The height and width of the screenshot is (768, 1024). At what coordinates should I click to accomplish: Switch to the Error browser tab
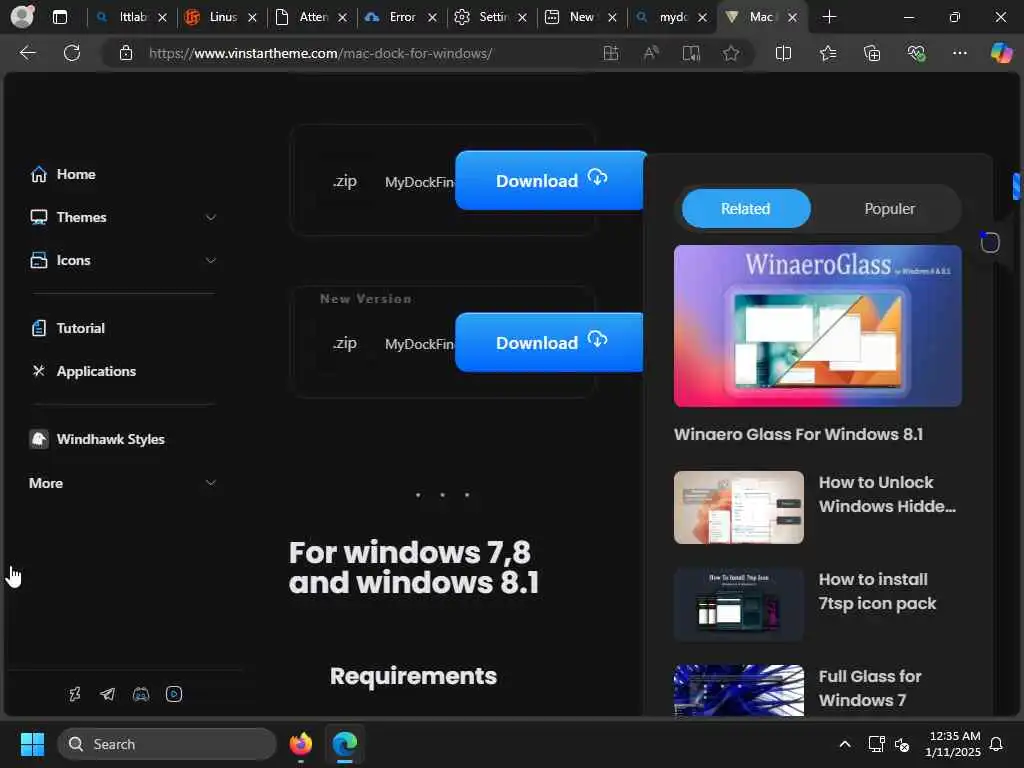click(401, 17)
